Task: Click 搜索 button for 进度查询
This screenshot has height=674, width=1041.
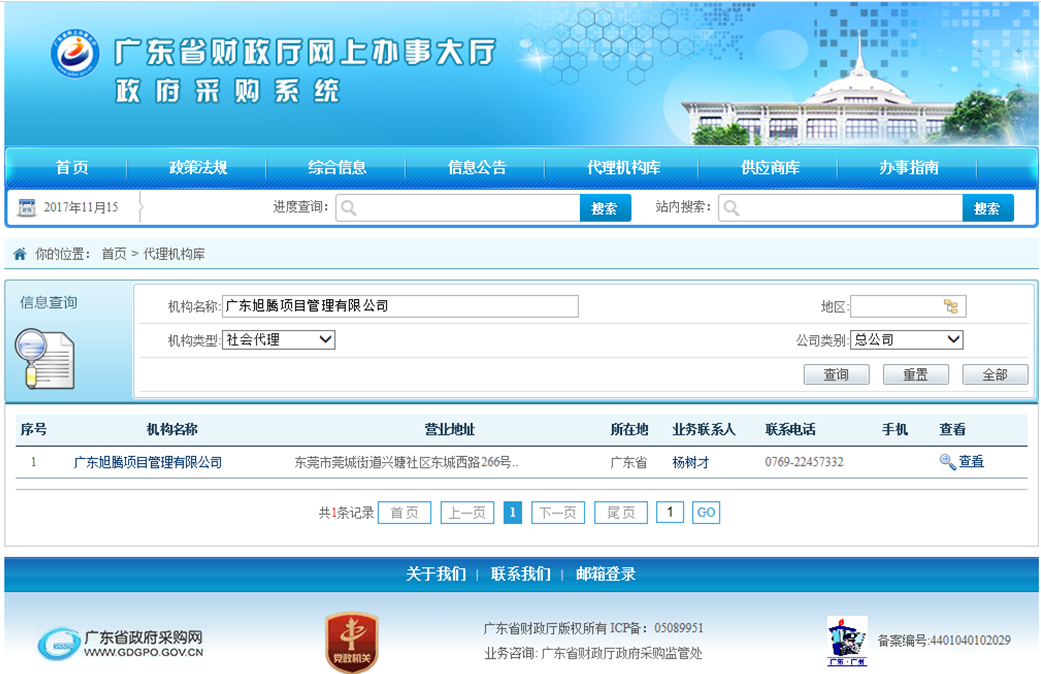Action: 605,209
